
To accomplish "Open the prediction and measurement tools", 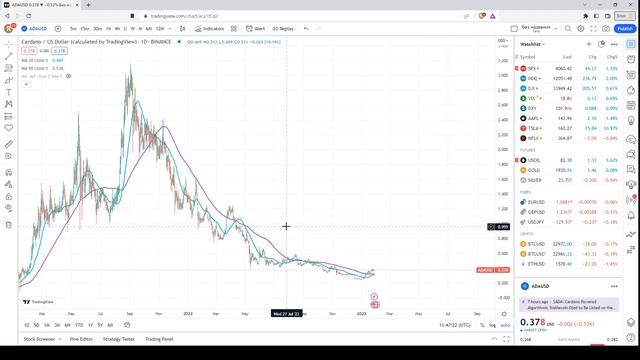I will [9, 116].
